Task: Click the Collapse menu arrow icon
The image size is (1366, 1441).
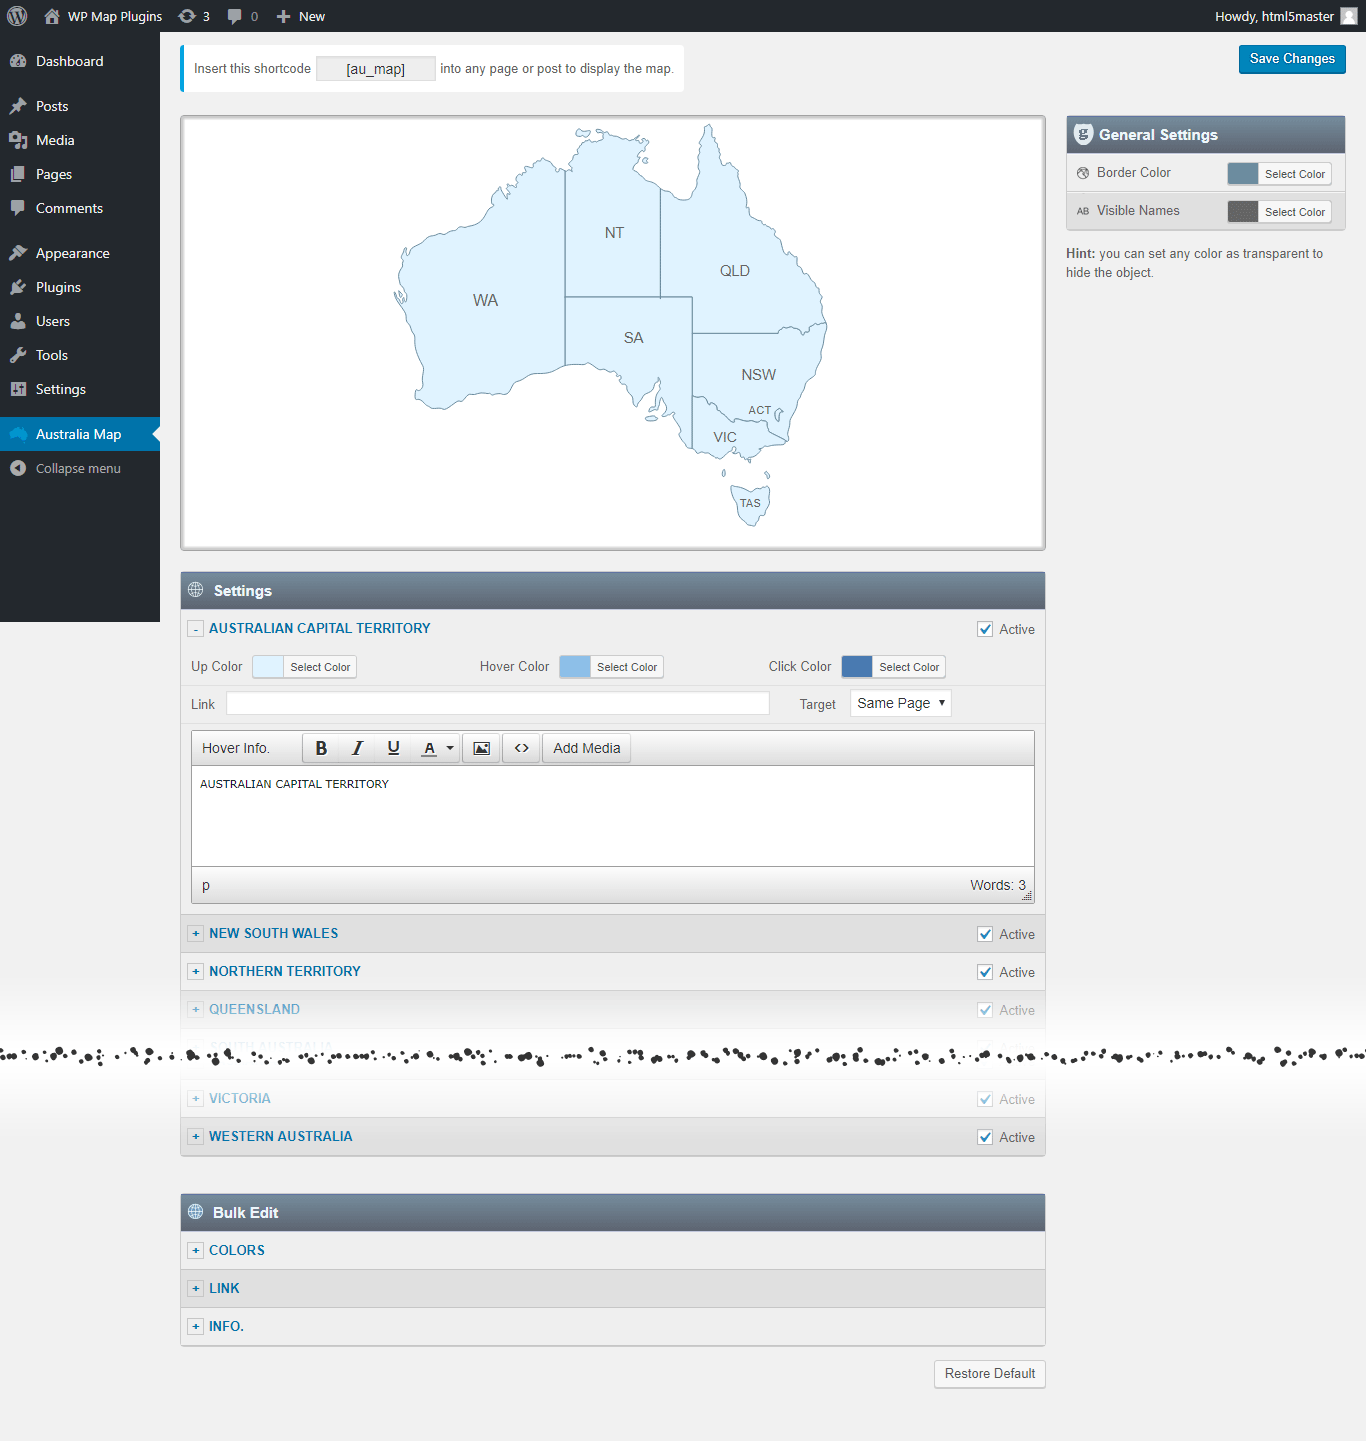Action: [x=18, y=468]
